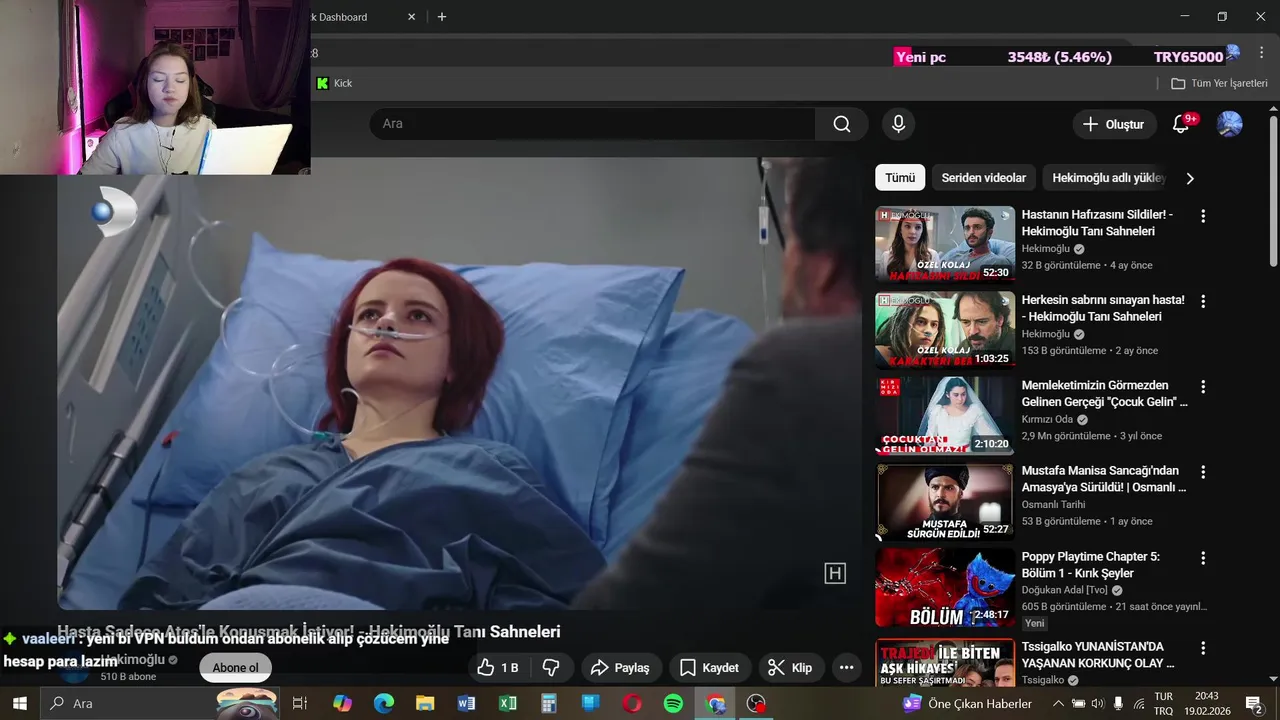Screen dimensions: 1280x720
Task: Open OBS Studio from taskbar
Action: tap(757, 703)
